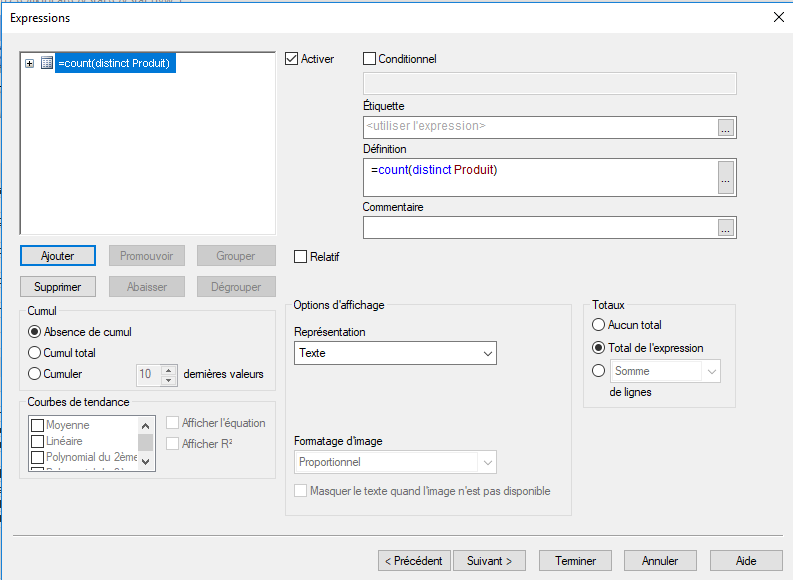This screenshot has width=793, height=580.
Task: Open the Somme totals dropdown
Action: coord(666,371)
